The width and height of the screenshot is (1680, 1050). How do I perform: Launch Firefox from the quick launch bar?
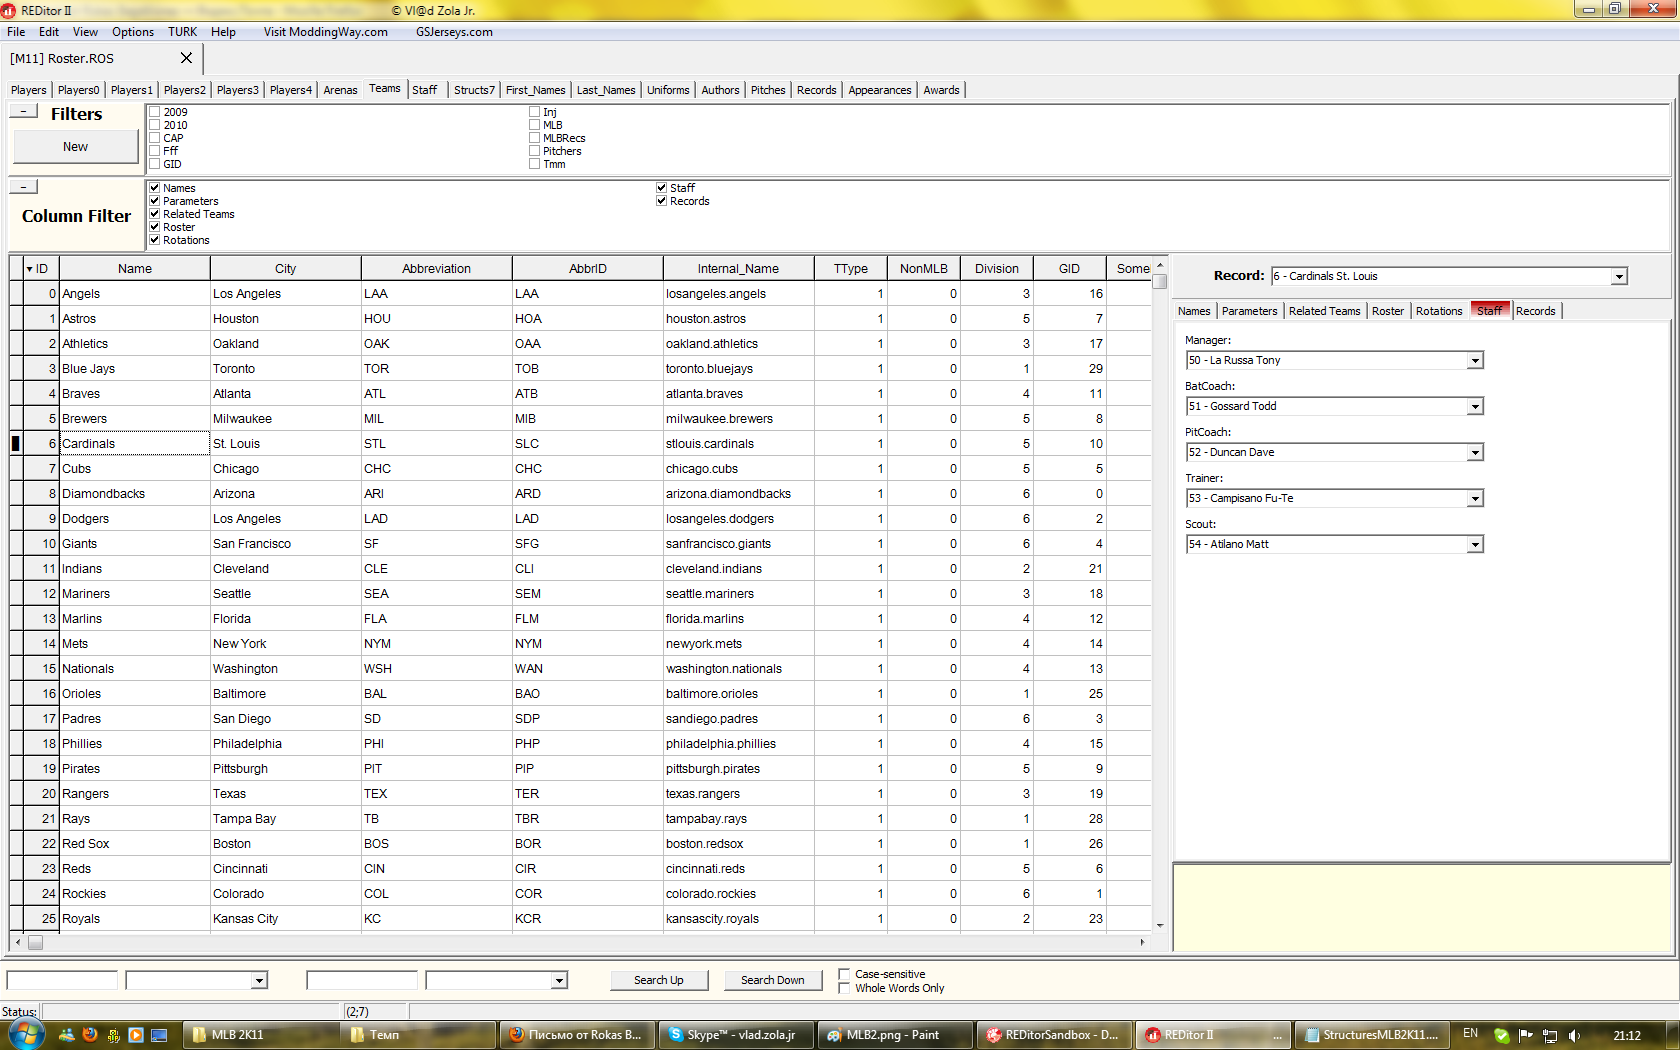90,1035
